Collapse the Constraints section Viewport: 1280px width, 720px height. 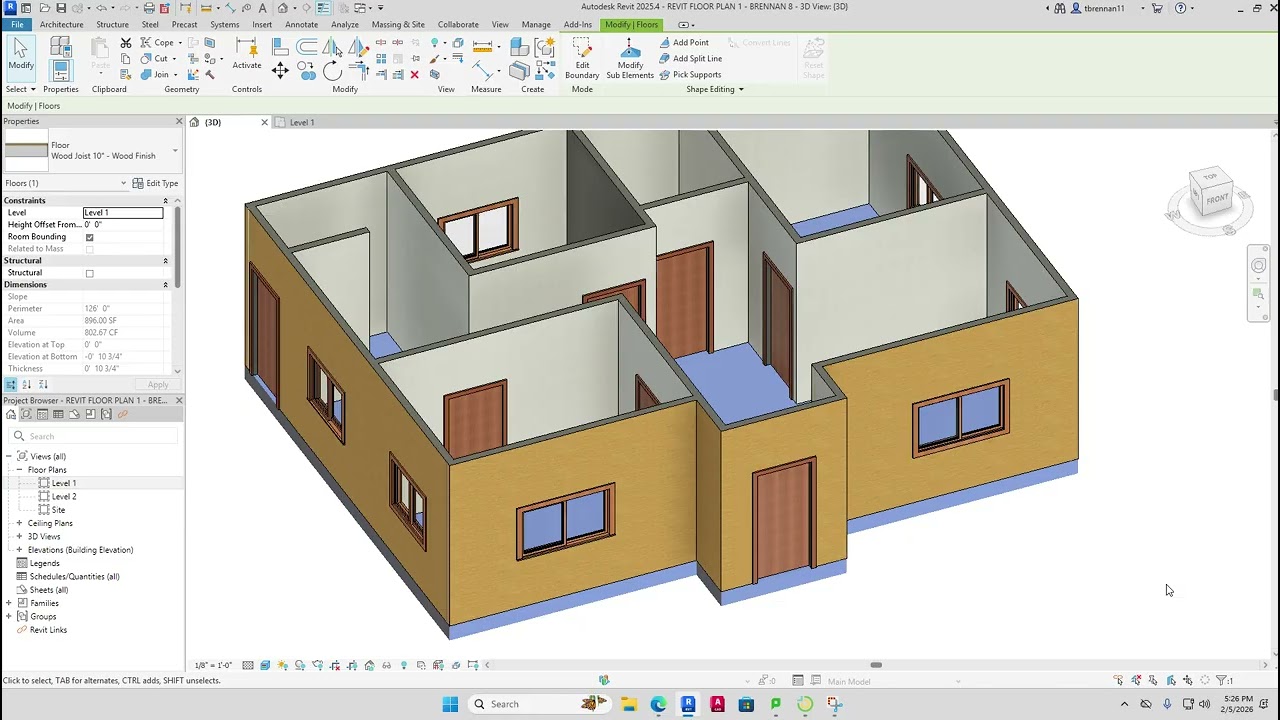click(x=165, y=201)
